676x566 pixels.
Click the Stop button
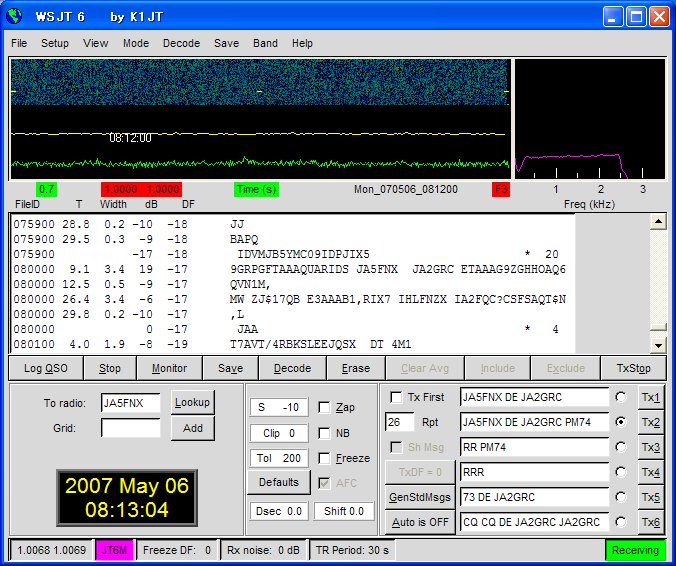110,369
